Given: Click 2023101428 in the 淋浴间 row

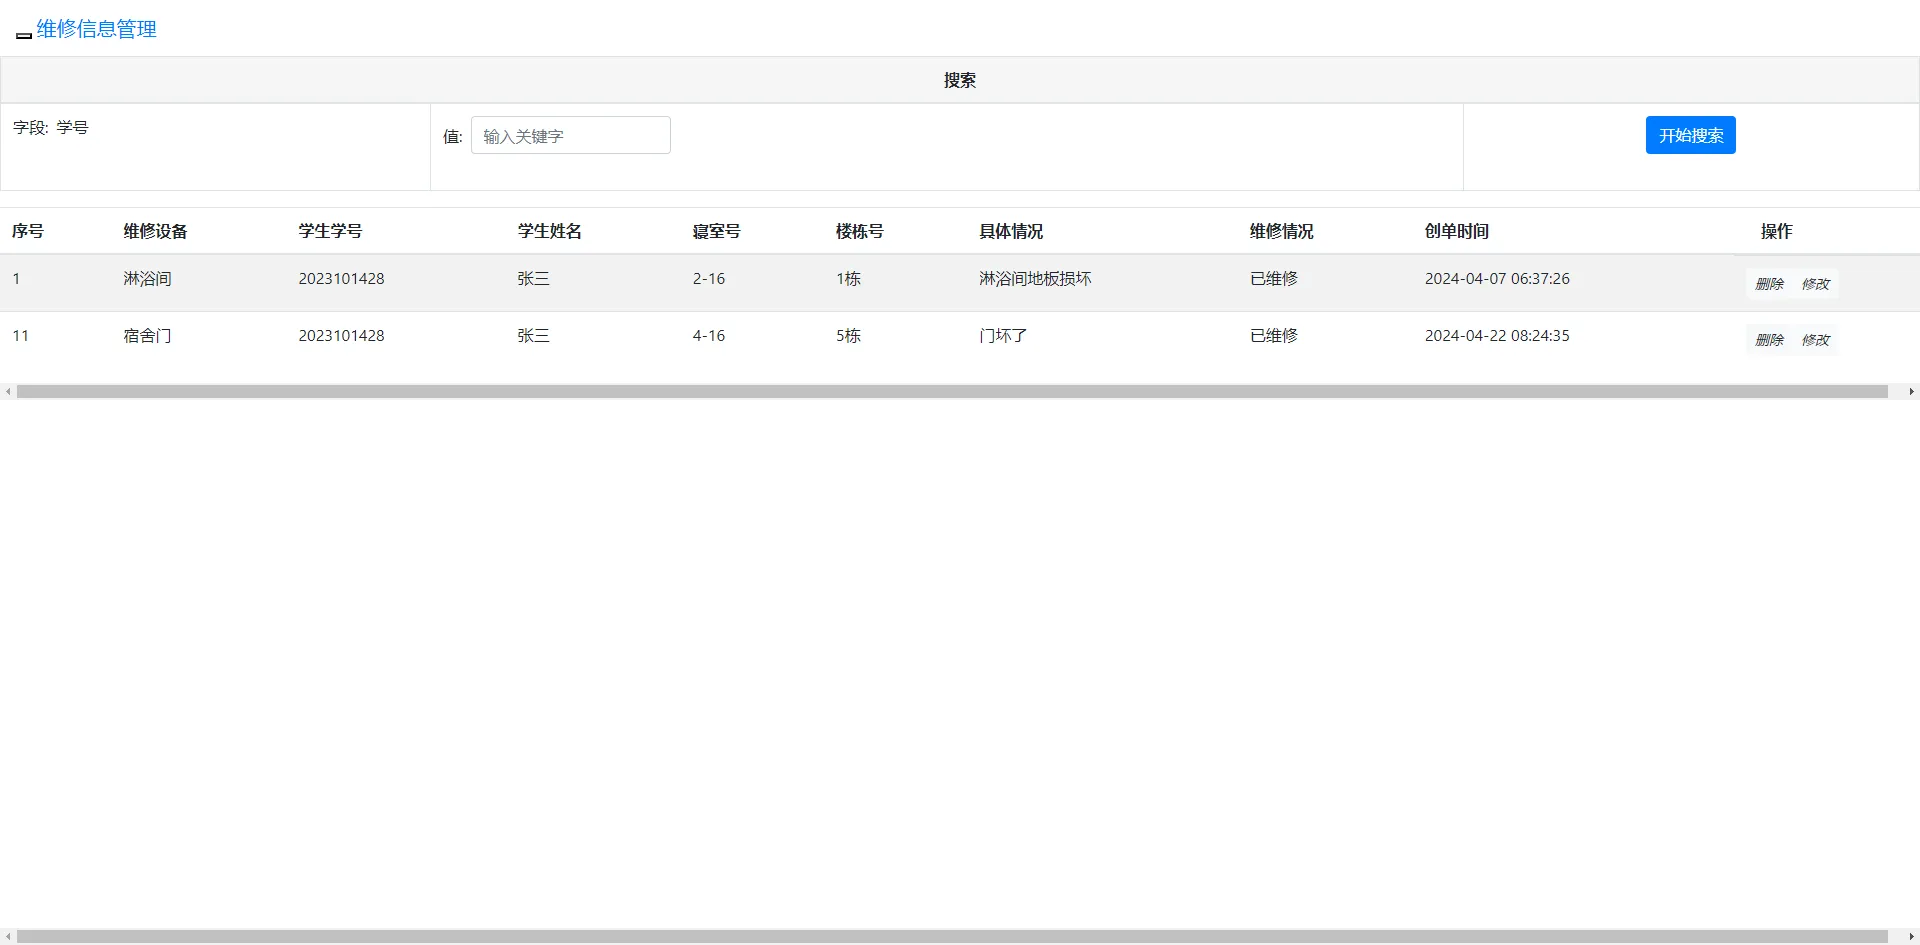Looking at the screenshot, I should coord(341,279).
